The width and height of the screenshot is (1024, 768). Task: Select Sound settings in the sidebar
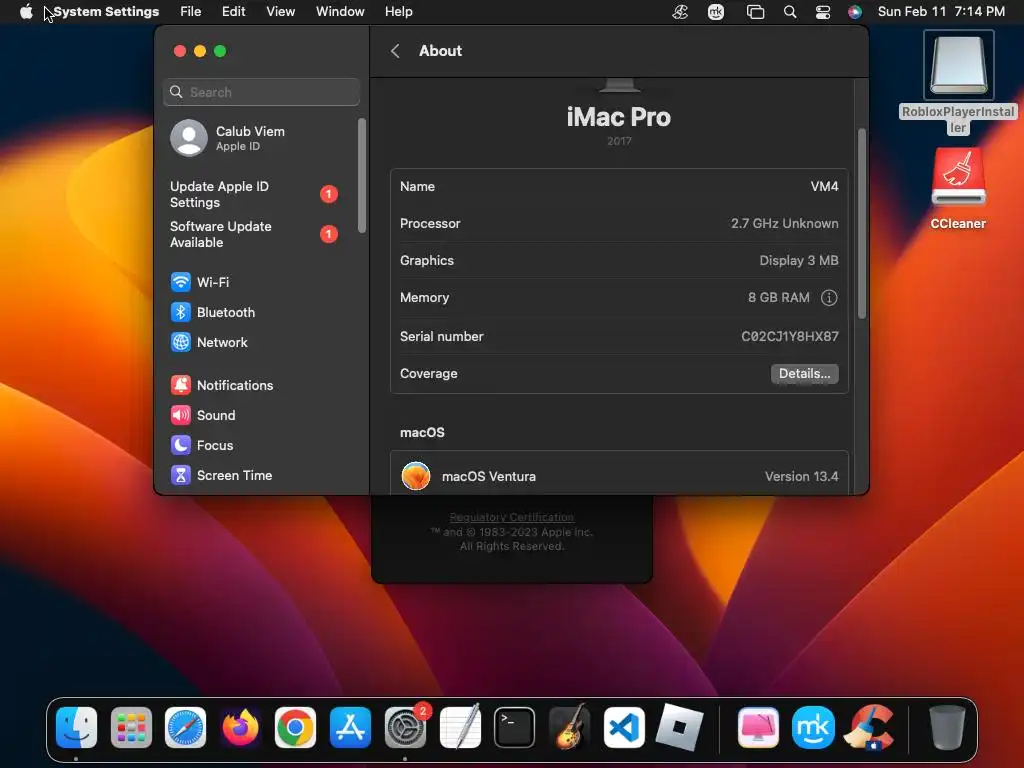pos(203,415)
